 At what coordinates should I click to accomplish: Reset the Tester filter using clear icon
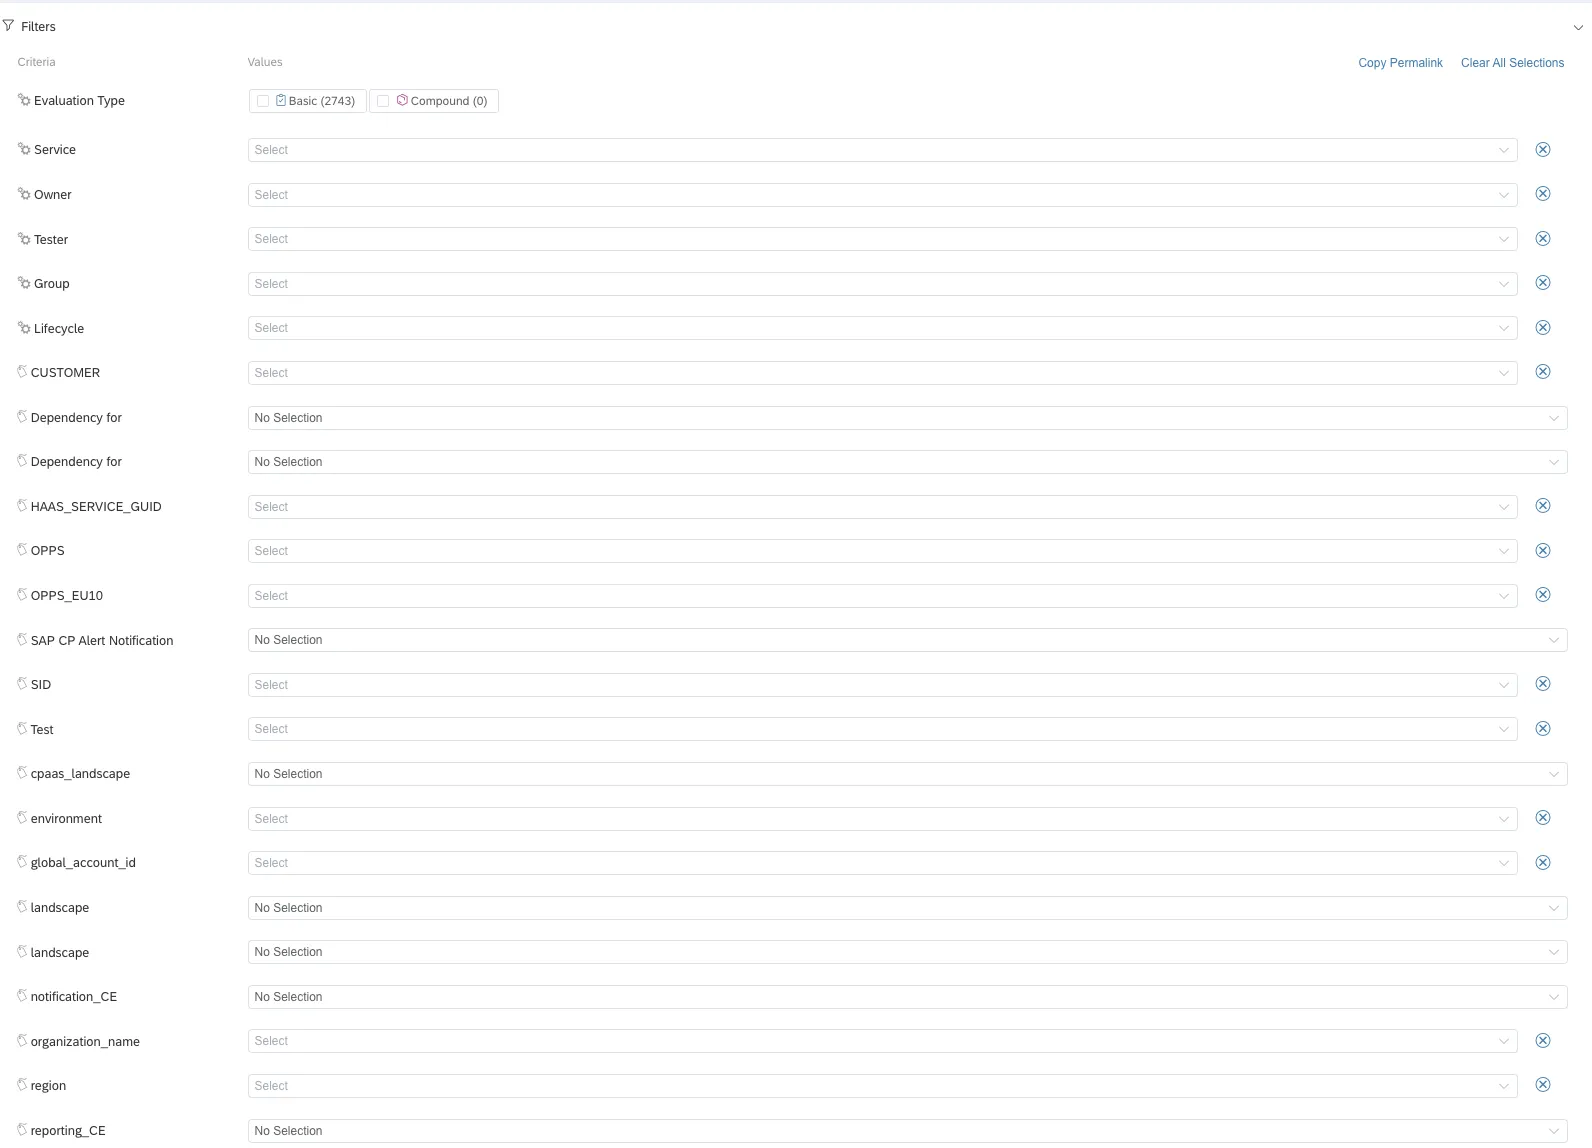1542,239
